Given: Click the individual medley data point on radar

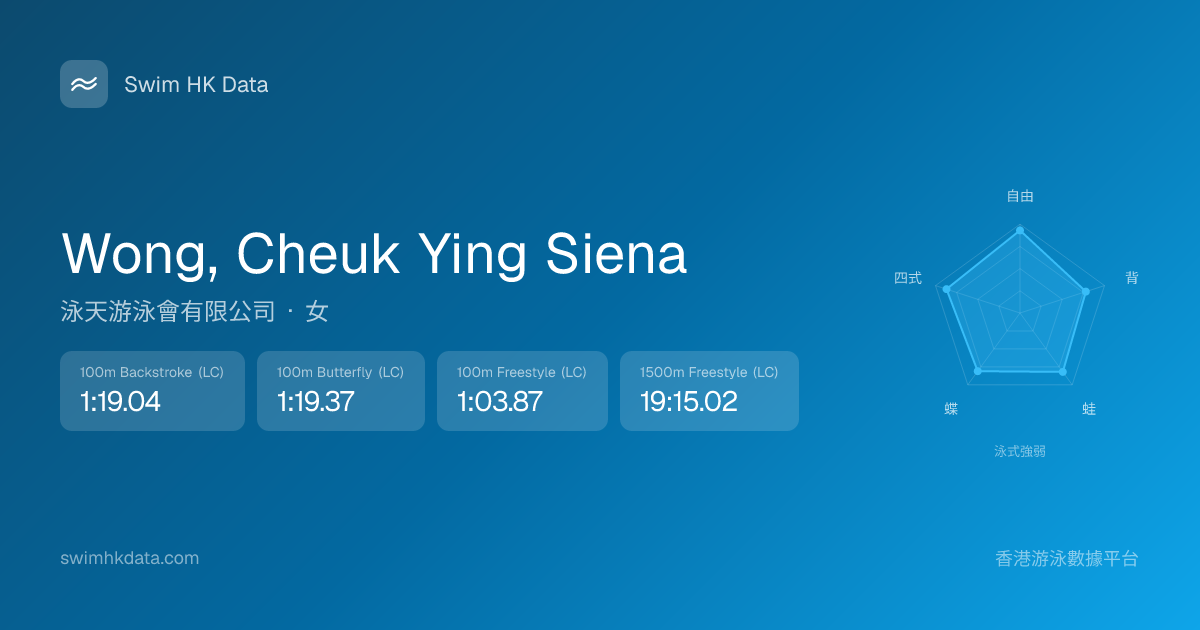Looking at the screenshot, I should click(947, 289).
